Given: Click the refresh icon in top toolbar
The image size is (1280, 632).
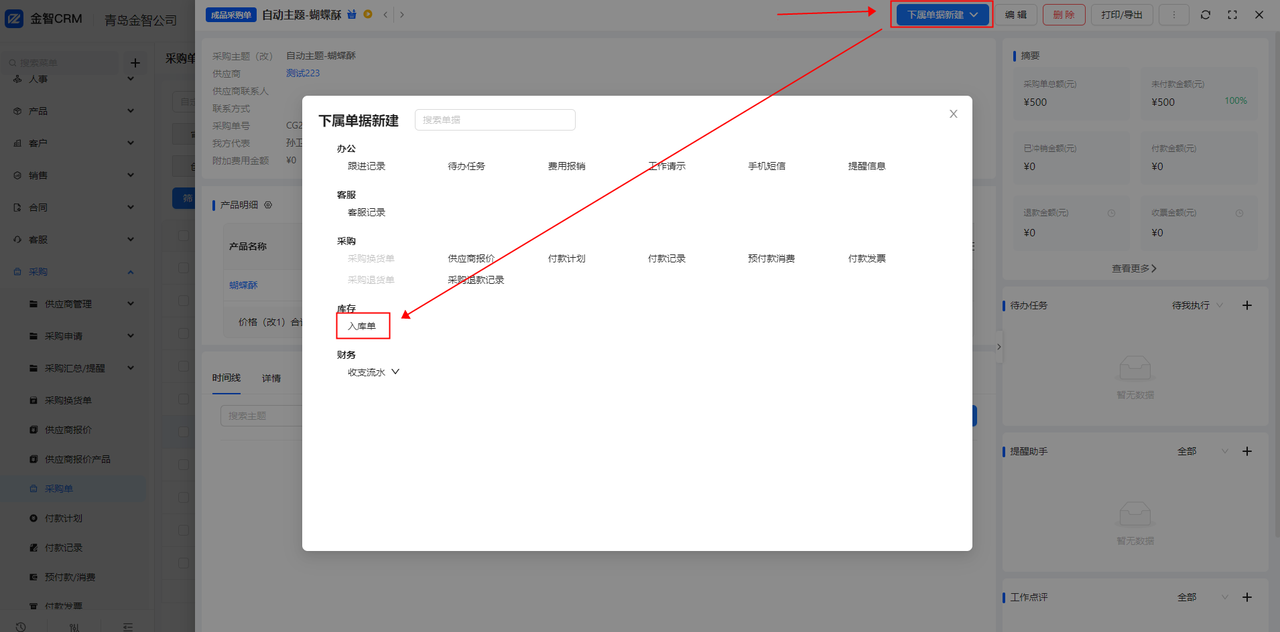Looking at the screenshot, I should click(x=1205, y=15).
